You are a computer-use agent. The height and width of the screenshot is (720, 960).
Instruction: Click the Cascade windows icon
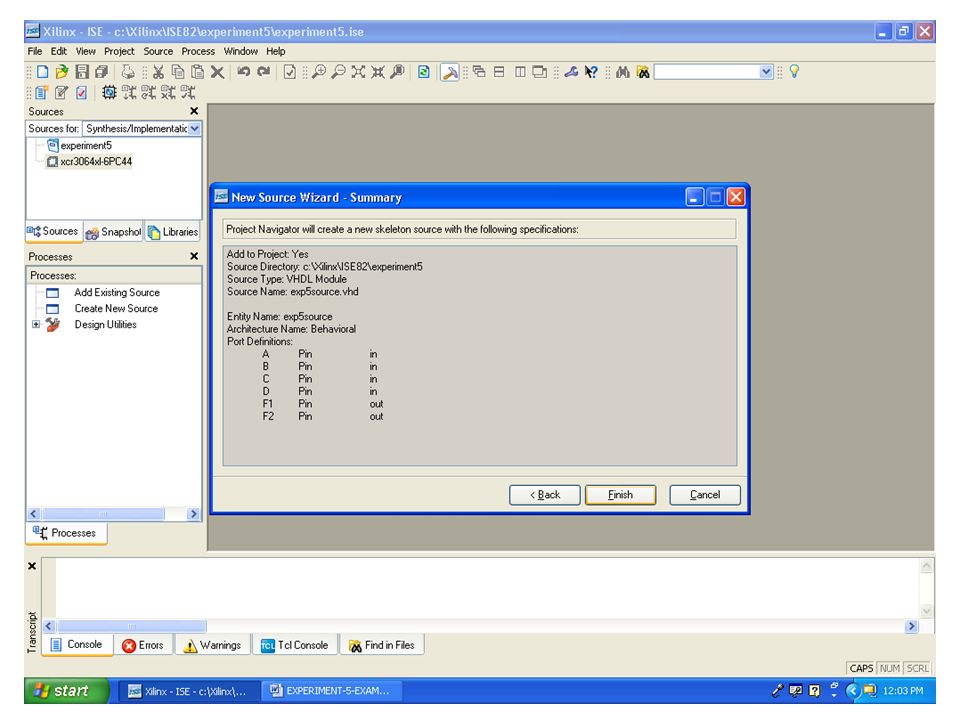479,72
